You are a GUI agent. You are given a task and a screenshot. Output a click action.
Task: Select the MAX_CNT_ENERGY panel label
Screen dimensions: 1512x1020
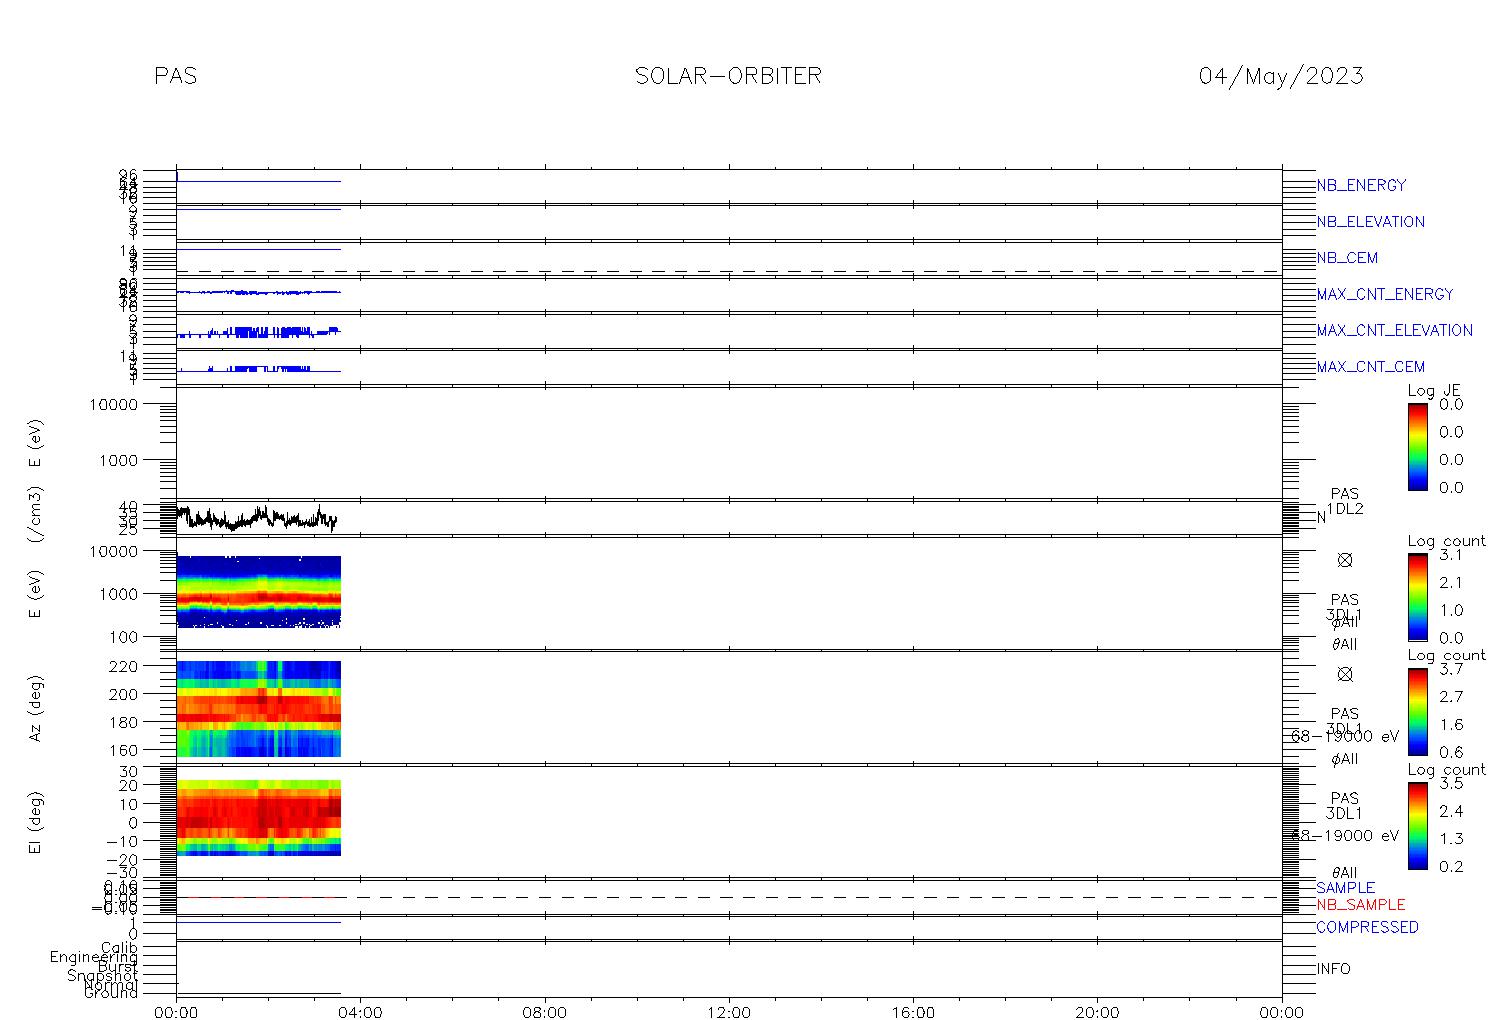(1385, 294)
